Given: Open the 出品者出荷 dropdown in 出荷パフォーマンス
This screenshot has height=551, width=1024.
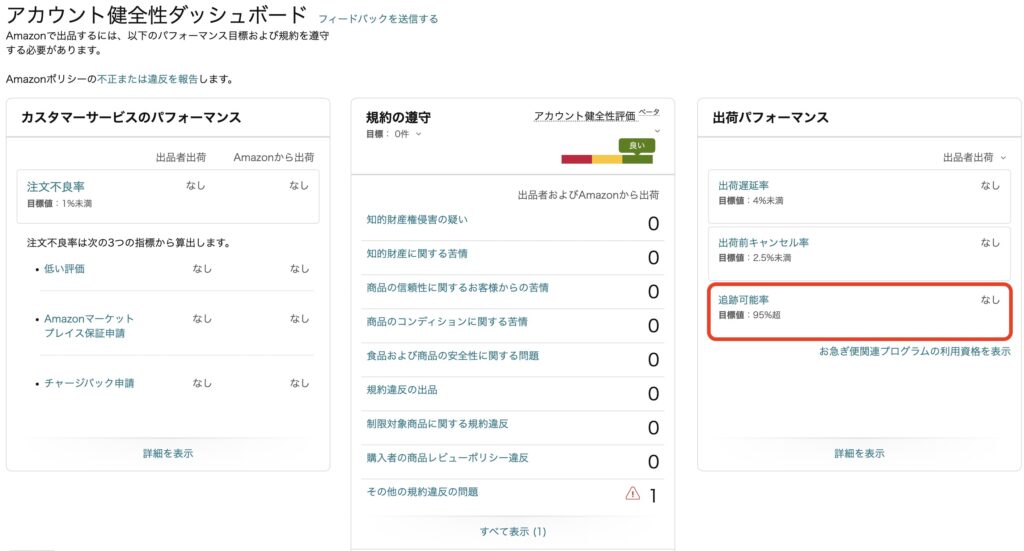Looking at the screenshot, I should (x=974, y=157).
